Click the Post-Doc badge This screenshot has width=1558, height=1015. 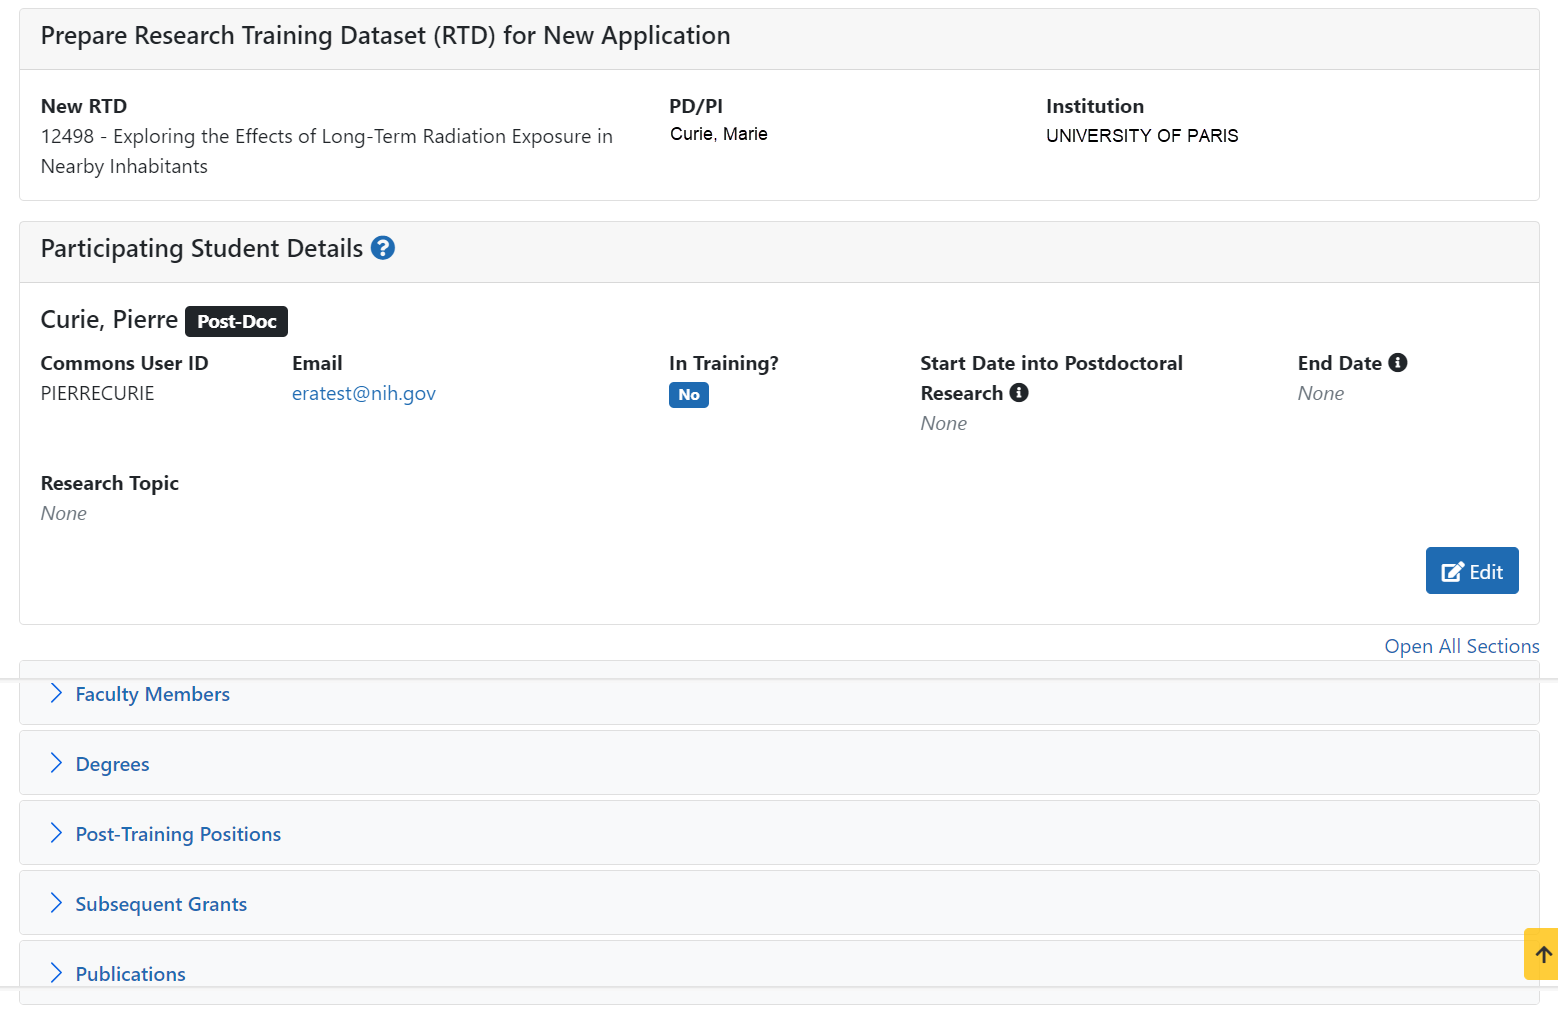[x=236, y=321]
